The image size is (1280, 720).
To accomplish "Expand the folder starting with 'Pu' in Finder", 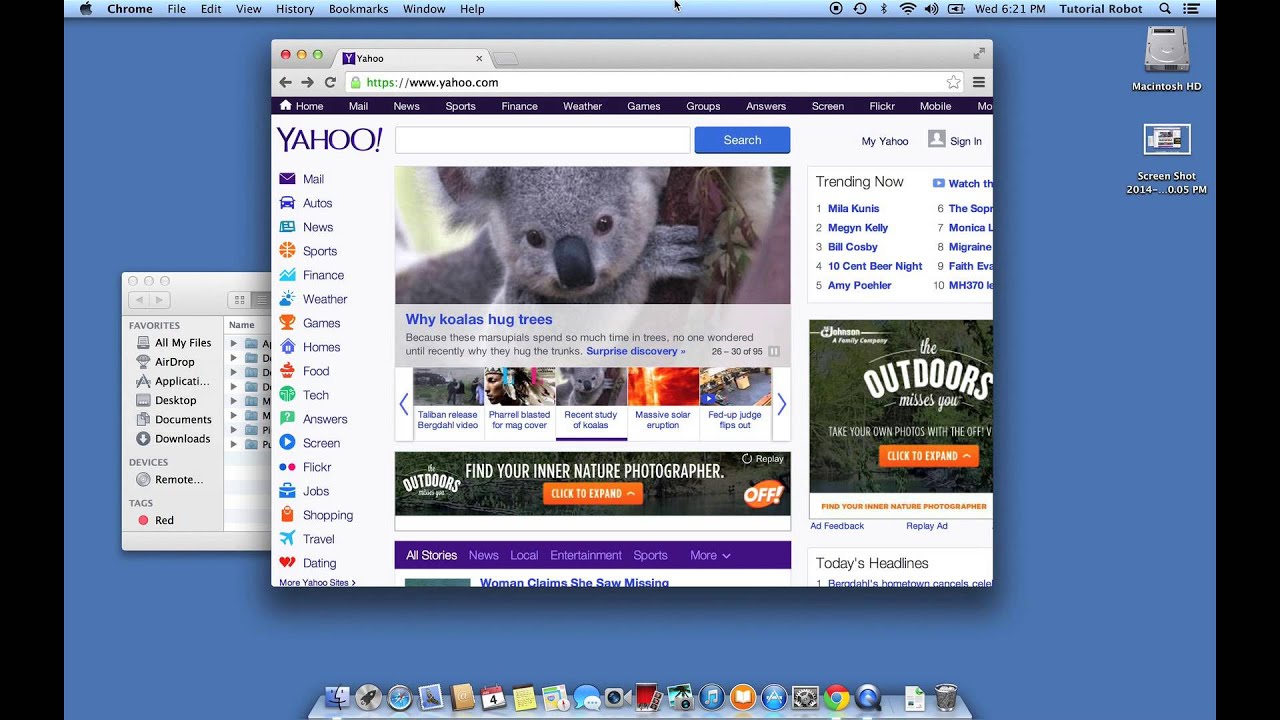I will click(234, 444).
